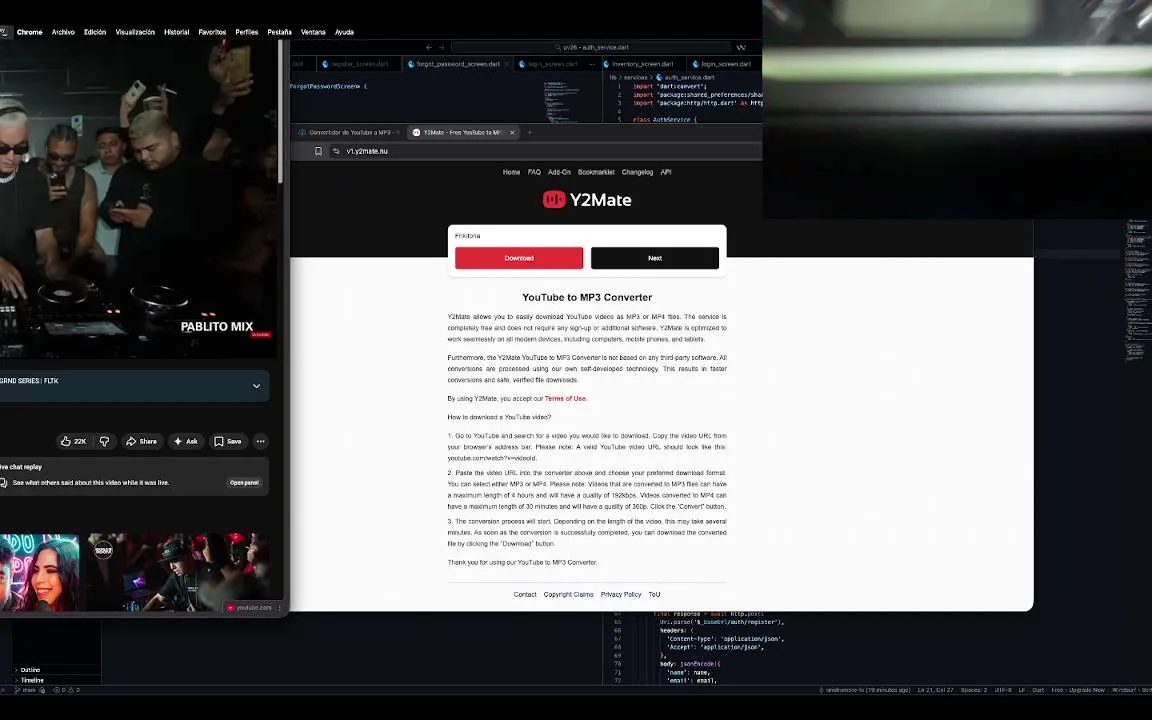Switch to forgot_password_screen.dart editor tab
Screen dimensions: 1152x720
[x=458, y=64]
